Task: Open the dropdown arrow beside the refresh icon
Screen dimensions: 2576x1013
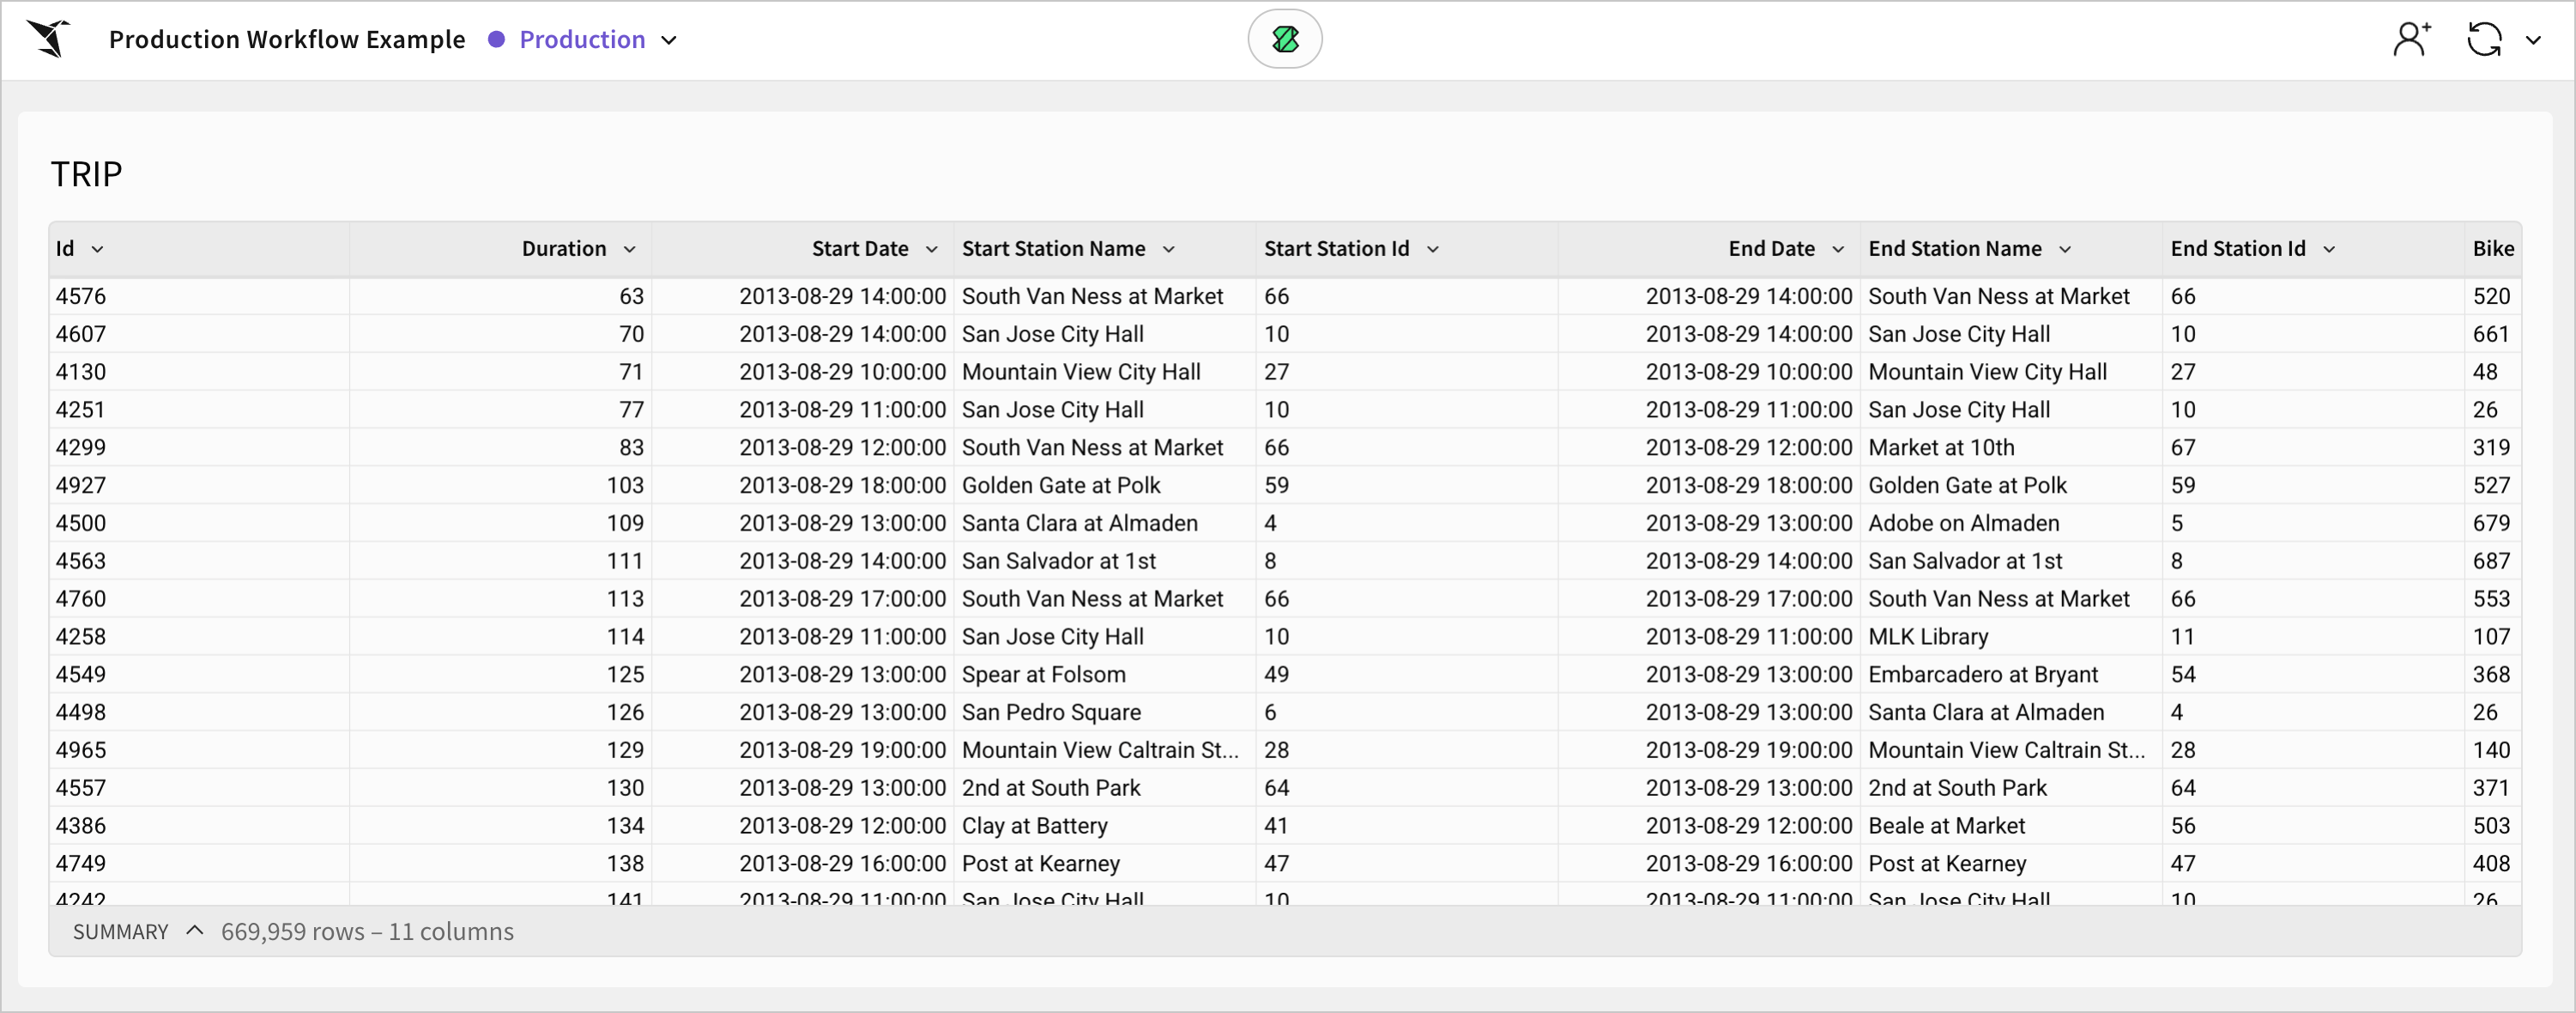Action: coord(2533,40)
